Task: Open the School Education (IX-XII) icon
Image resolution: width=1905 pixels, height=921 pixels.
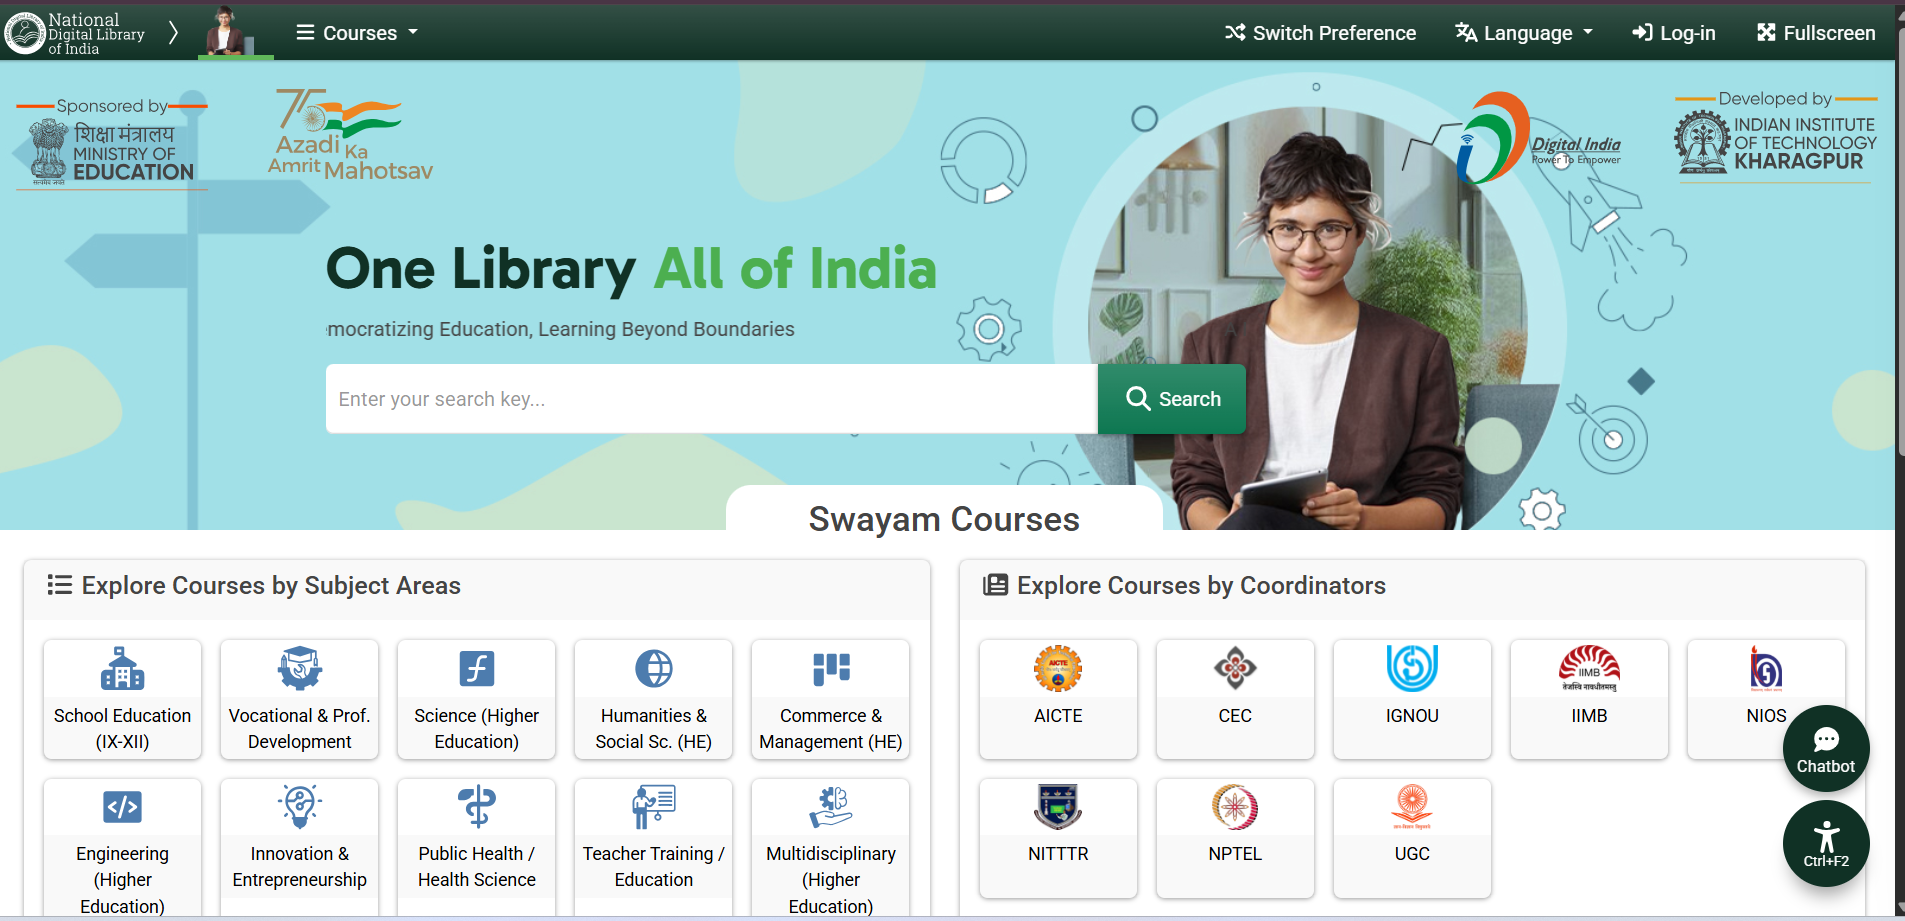Action: coord(122,669)
